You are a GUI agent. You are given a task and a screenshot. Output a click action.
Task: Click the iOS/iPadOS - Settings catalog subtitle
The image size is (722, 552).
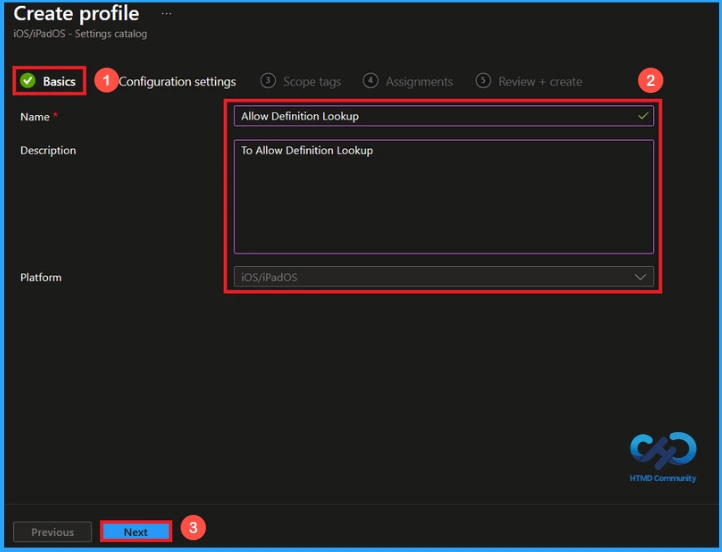80,34
